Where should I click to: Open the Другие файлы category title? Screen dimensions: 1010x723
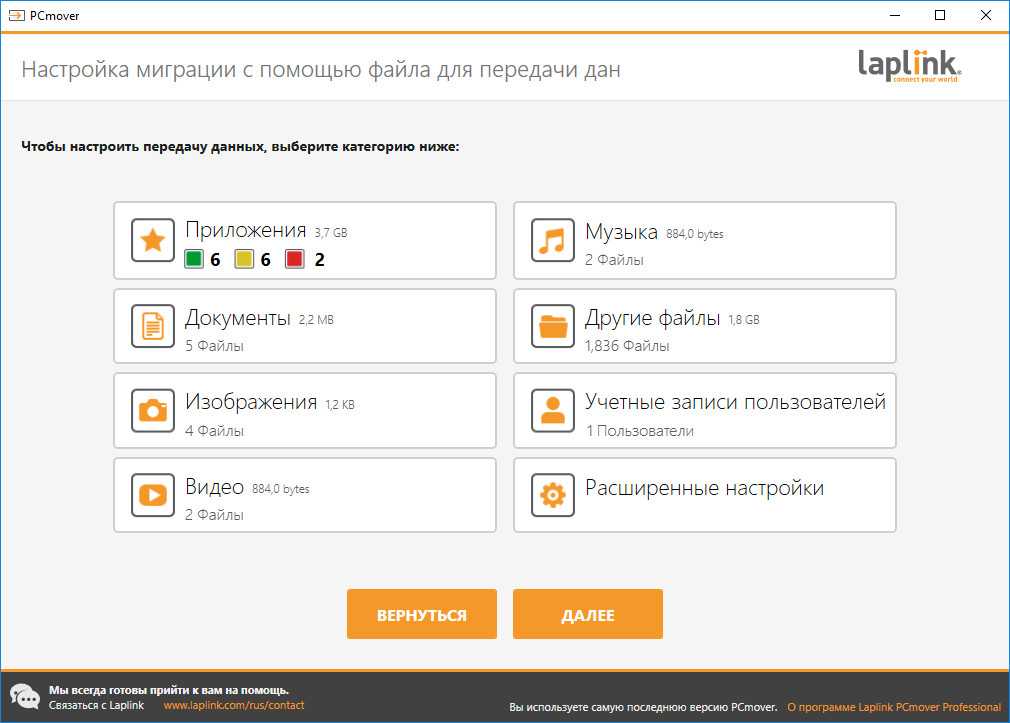(652, 319)
